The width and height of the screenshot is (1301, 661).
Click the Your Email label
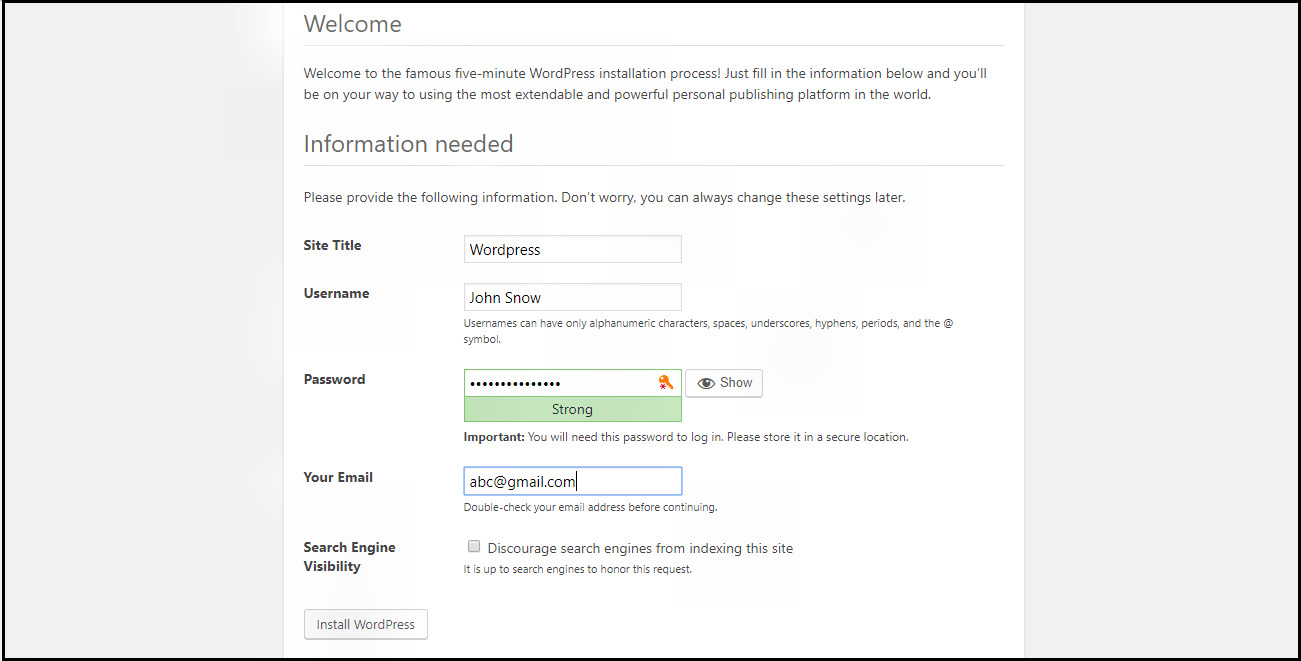point(339,477)
